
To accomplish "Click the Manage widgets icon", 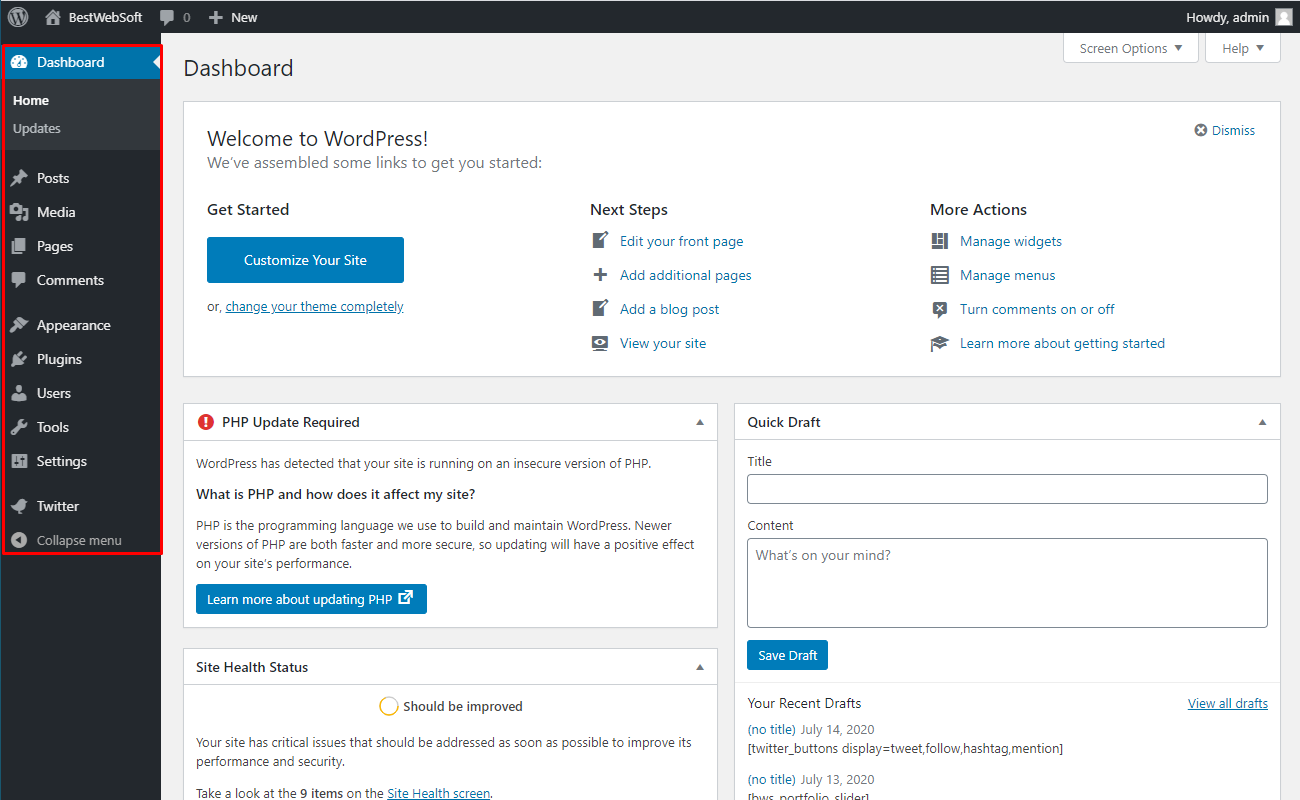I will (x=939, y=241).
